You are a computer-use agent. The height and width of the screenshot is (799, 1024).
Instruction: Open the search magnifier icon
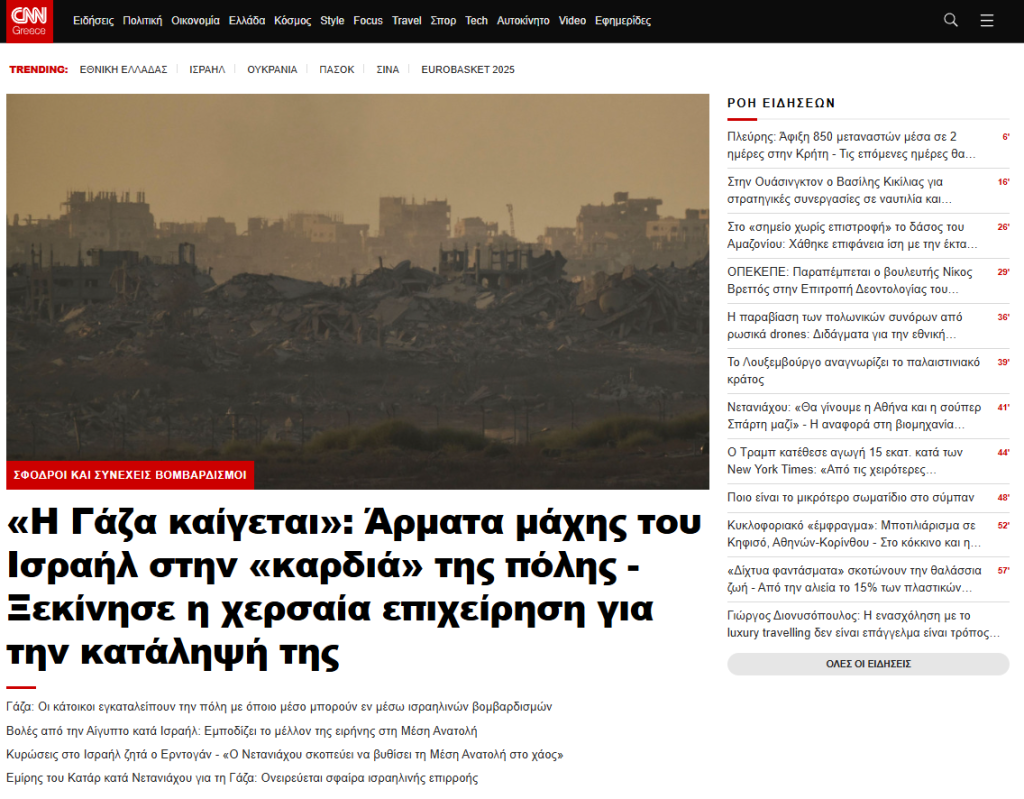pos(951,20)
